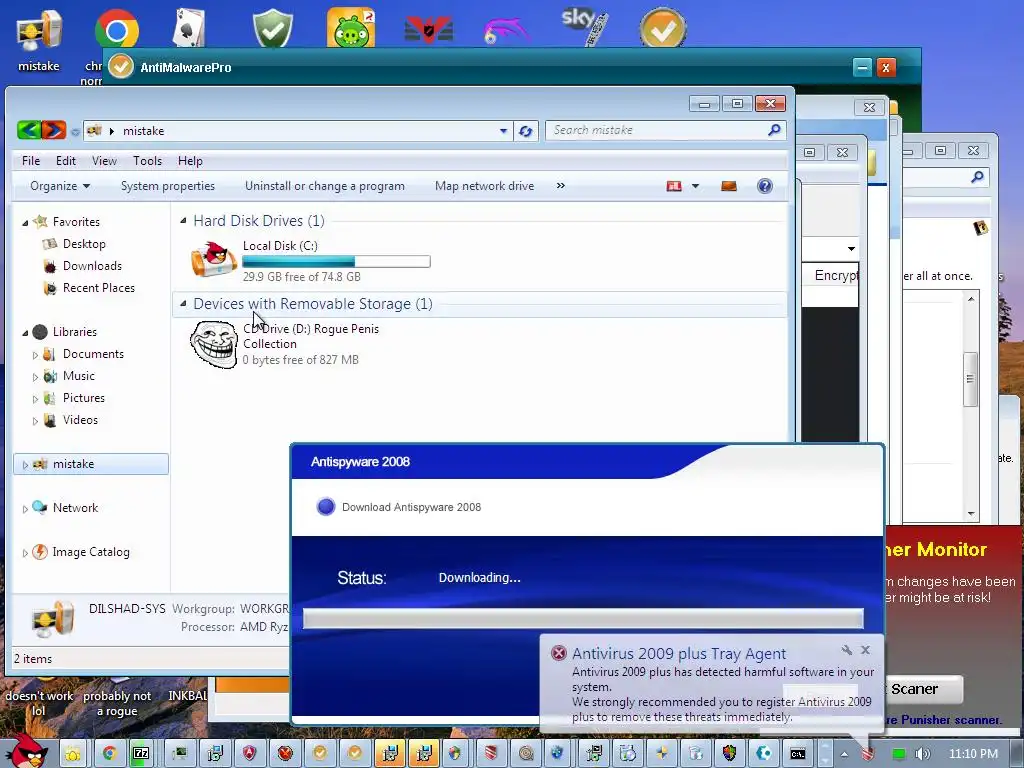Go forward with the orange arrow button
This screenshot has height=768, width=1024.
click(x=54, y=130)
